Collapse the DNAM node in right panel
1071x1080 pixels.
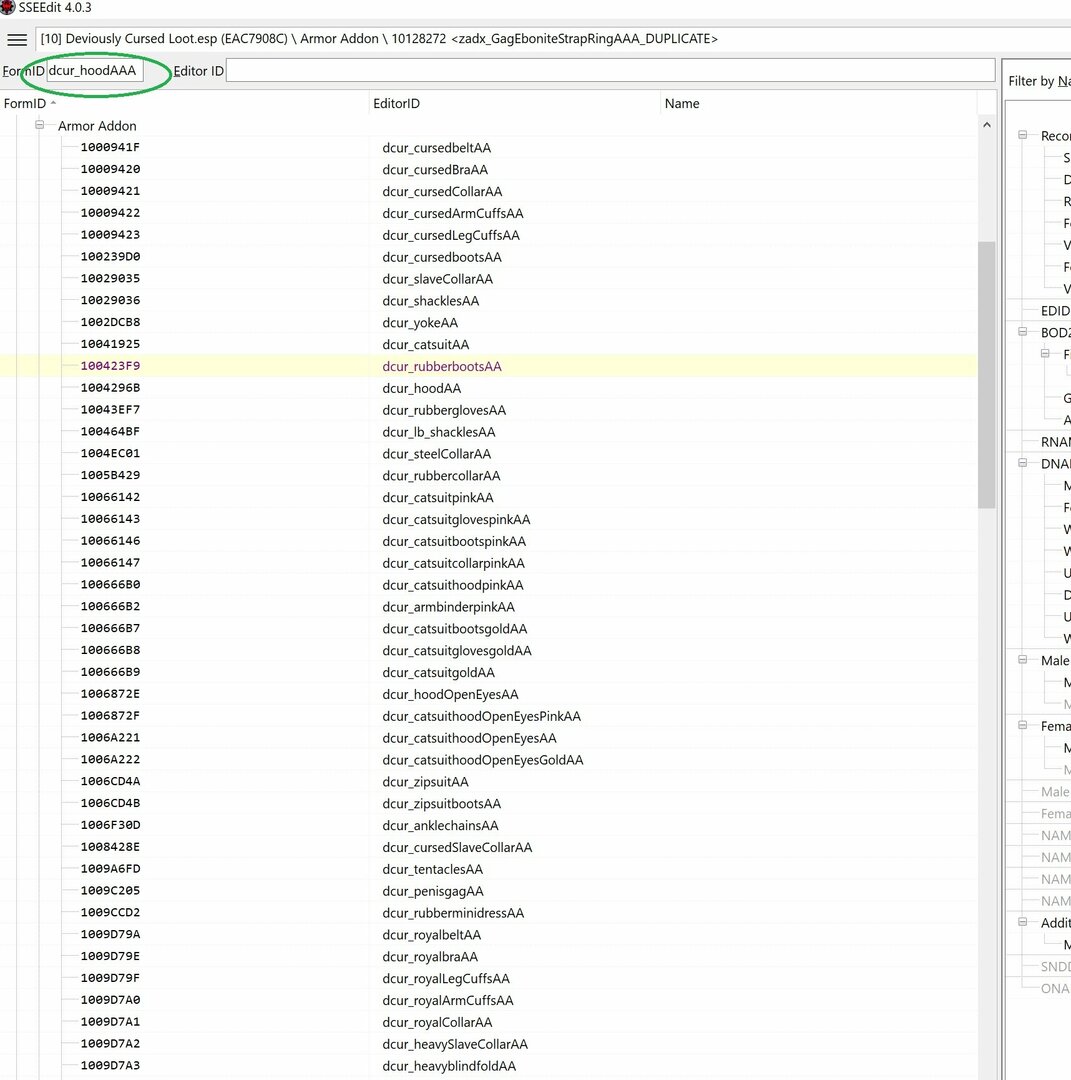tap(1023, 464)
